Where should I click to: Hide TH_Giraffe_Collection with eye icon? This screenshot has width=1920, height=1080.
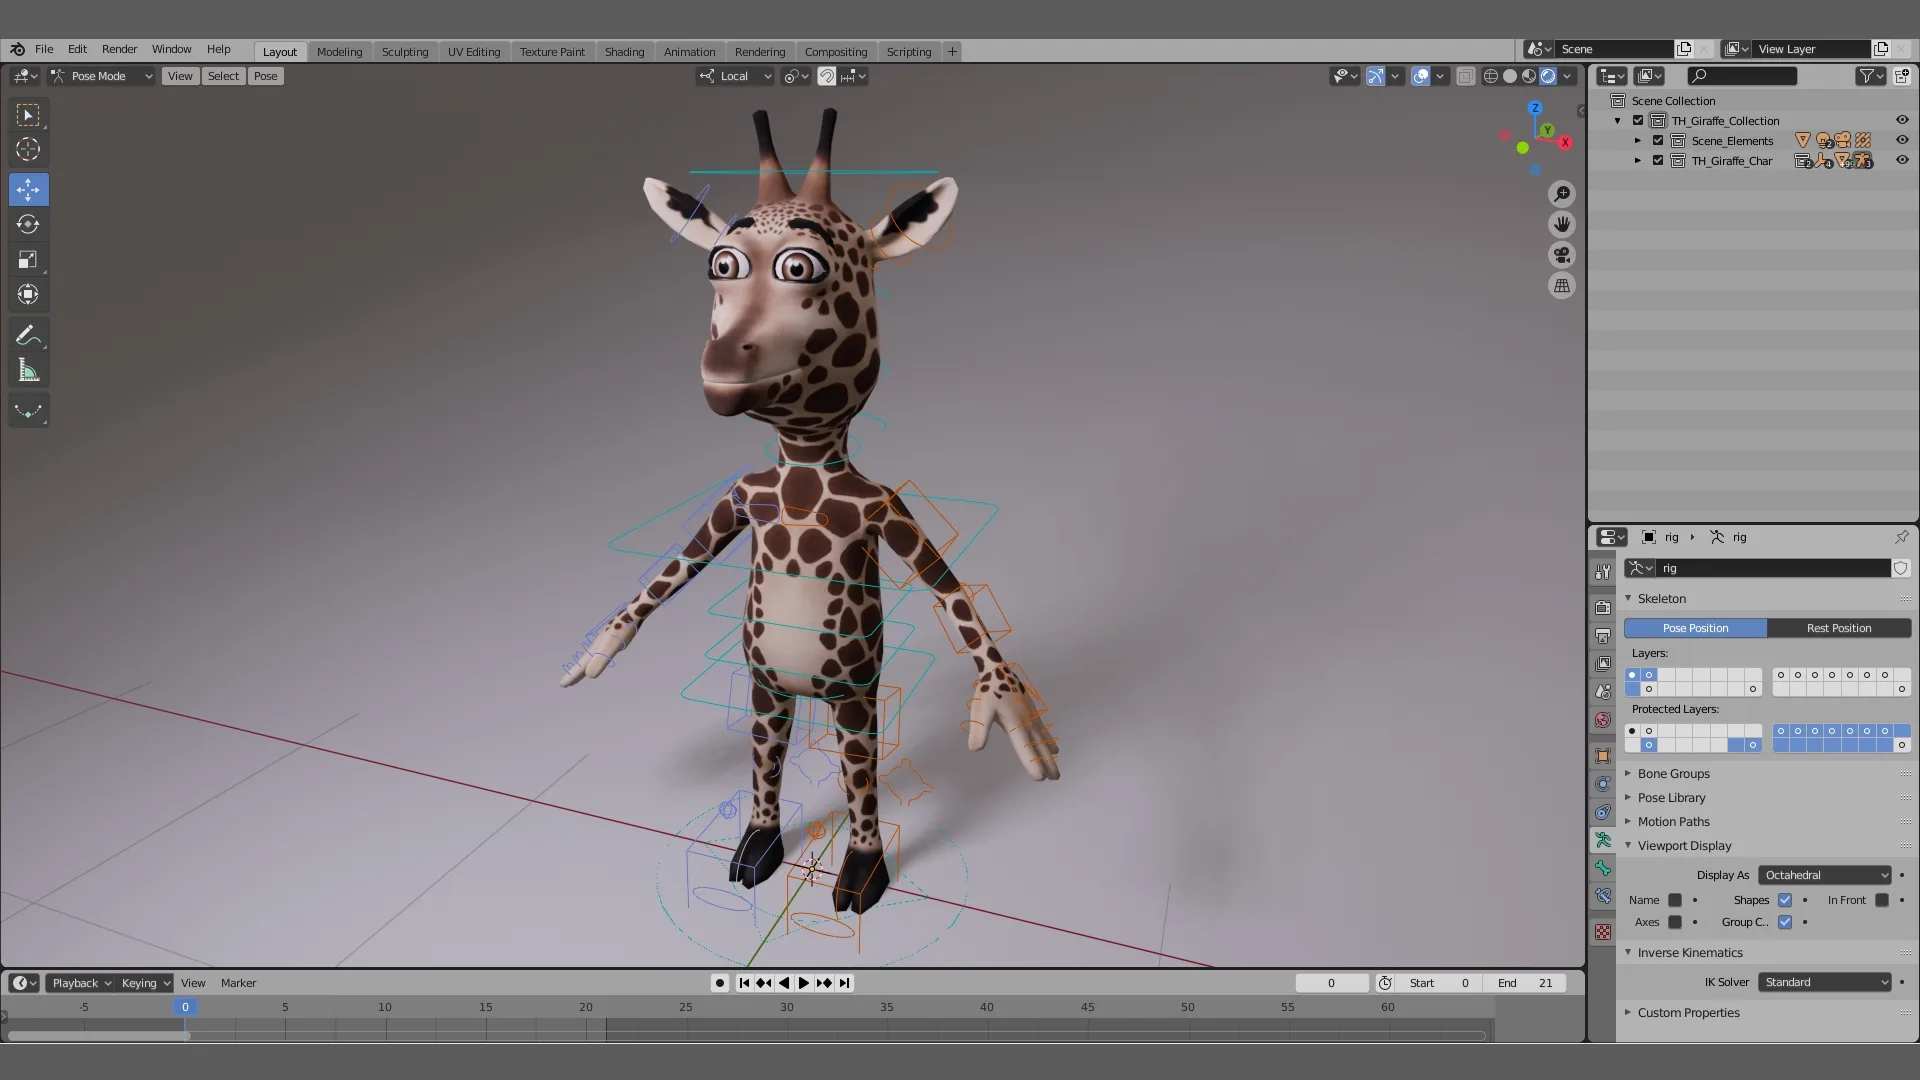click(1902, 121)
